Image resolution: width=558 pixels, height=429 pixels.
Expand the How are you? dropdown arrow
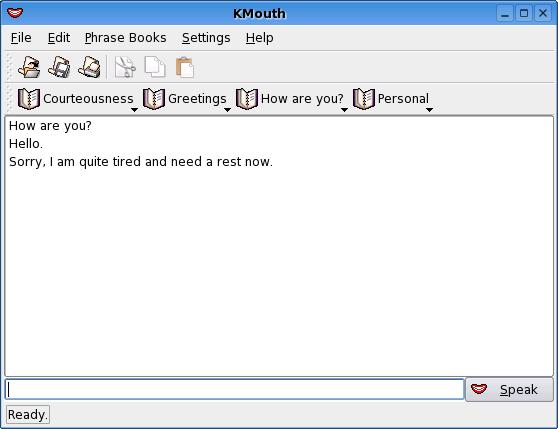click(x=344, y=110)
